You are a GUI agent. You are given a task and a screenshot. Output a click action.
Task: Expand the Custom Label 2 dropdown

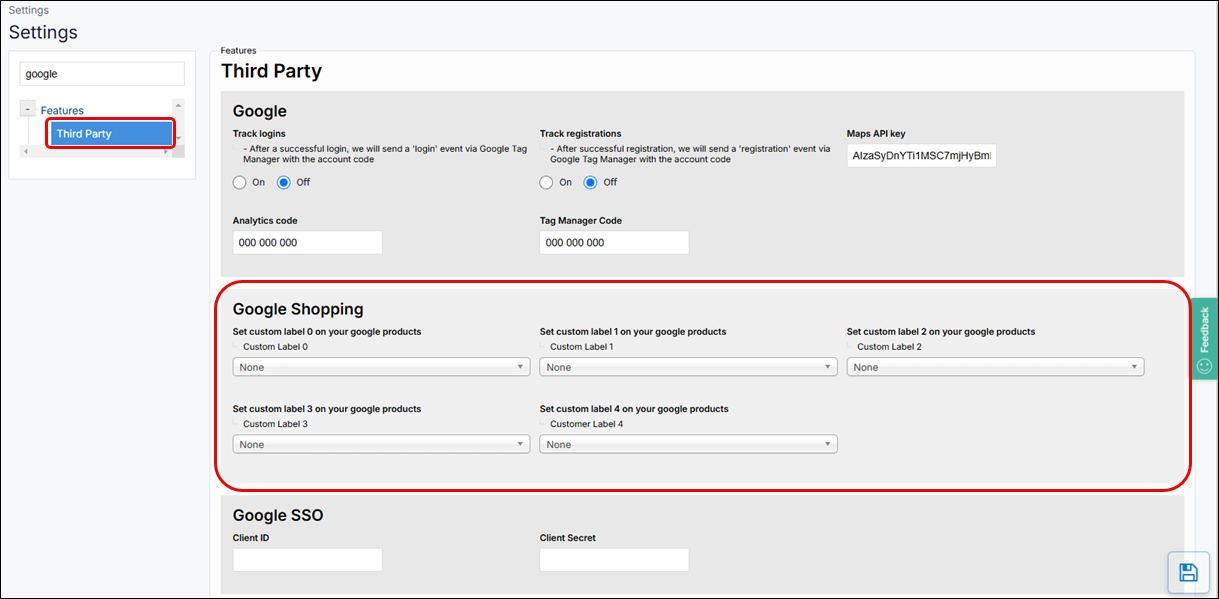click(995, 366)
